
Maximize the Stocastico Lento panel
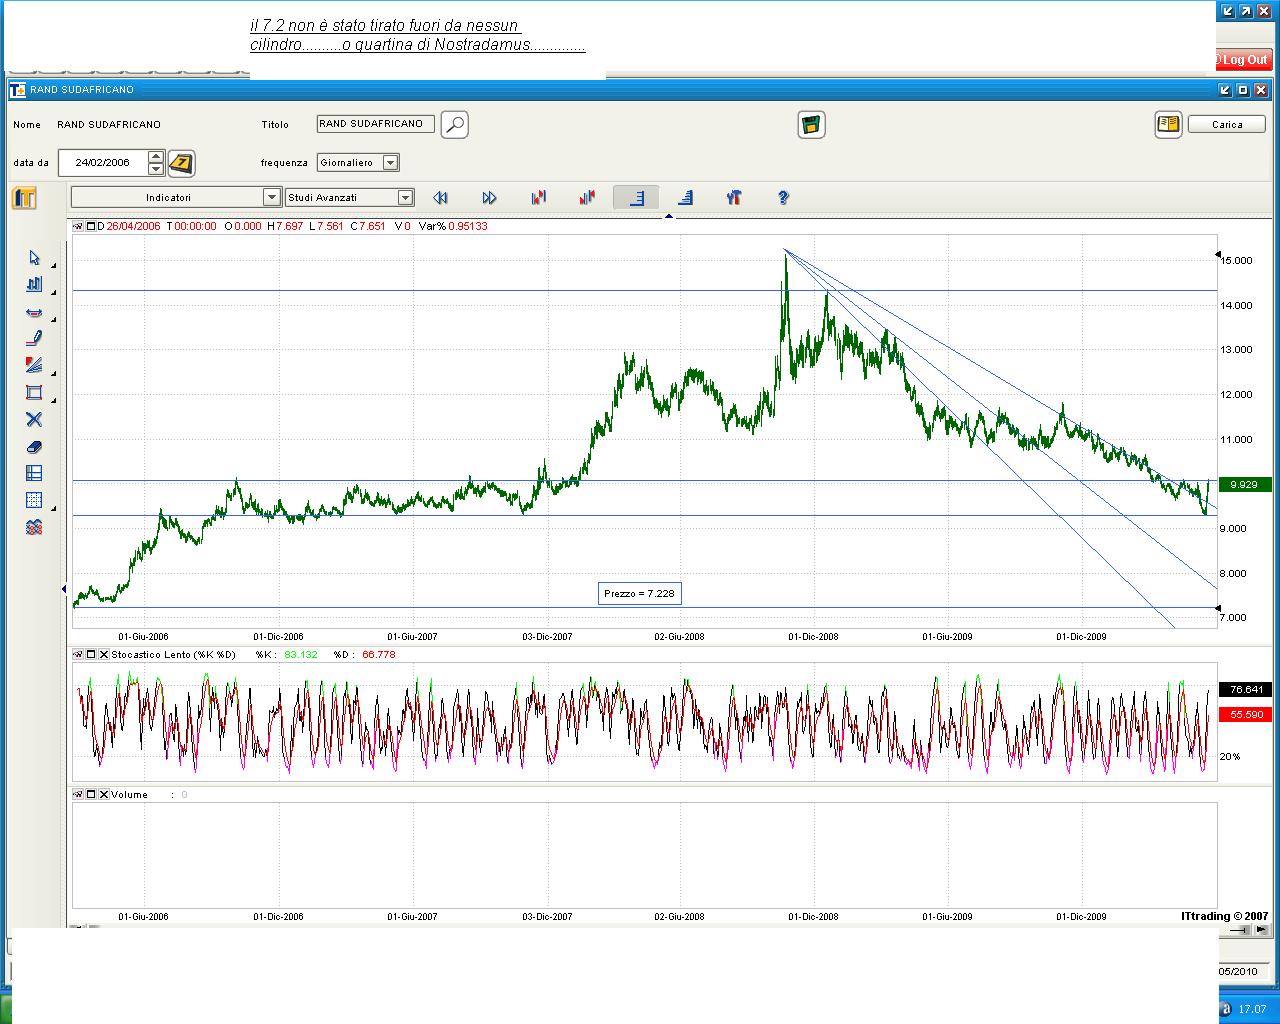[90, 654]
